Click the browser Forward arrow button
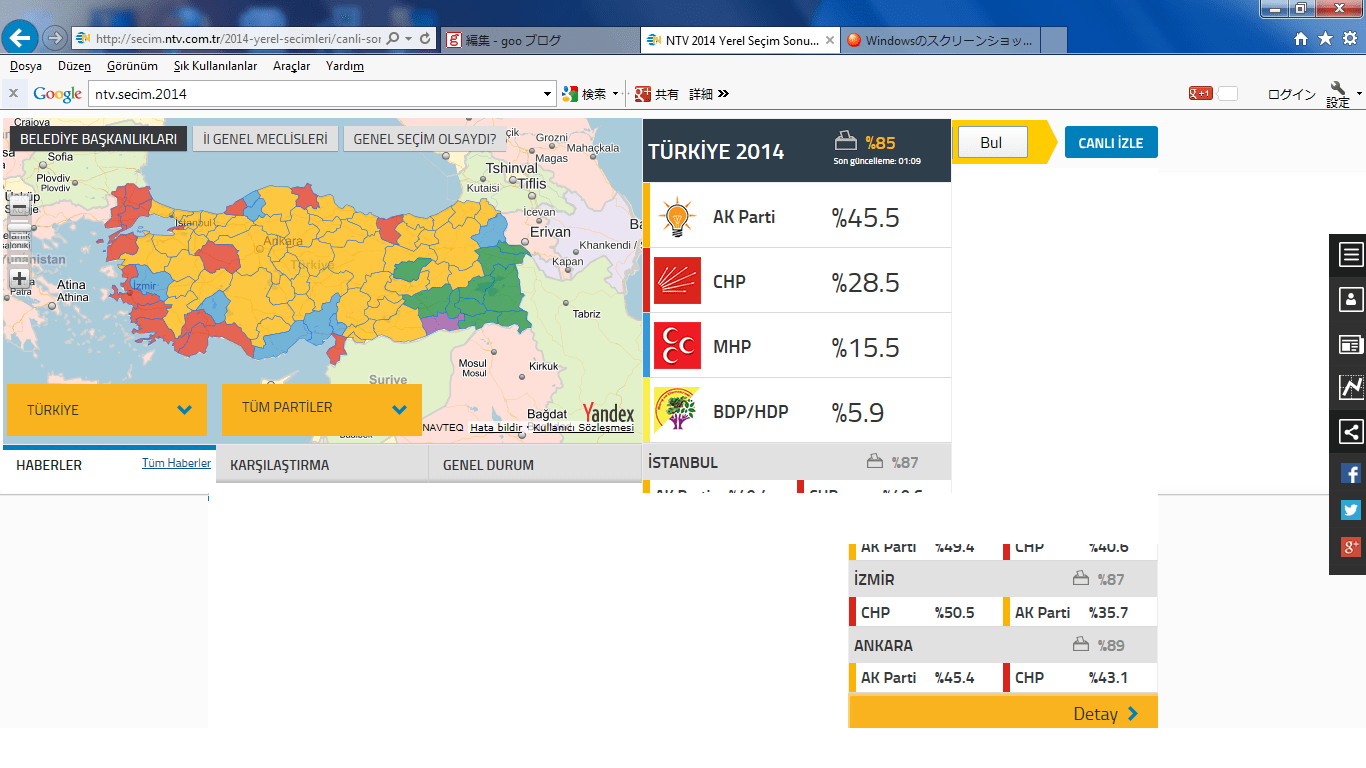 pyautogui.click(x=55, y=39)
